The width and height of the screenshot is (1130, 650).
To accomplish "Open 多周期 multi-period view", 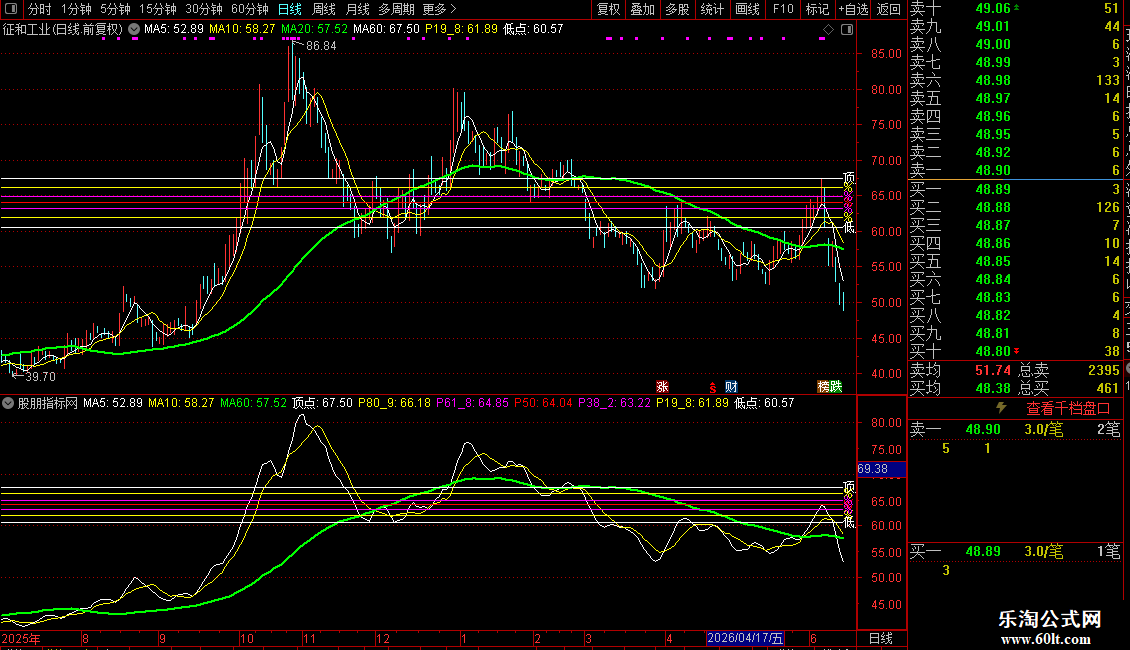I will click(x=396, y=9).
